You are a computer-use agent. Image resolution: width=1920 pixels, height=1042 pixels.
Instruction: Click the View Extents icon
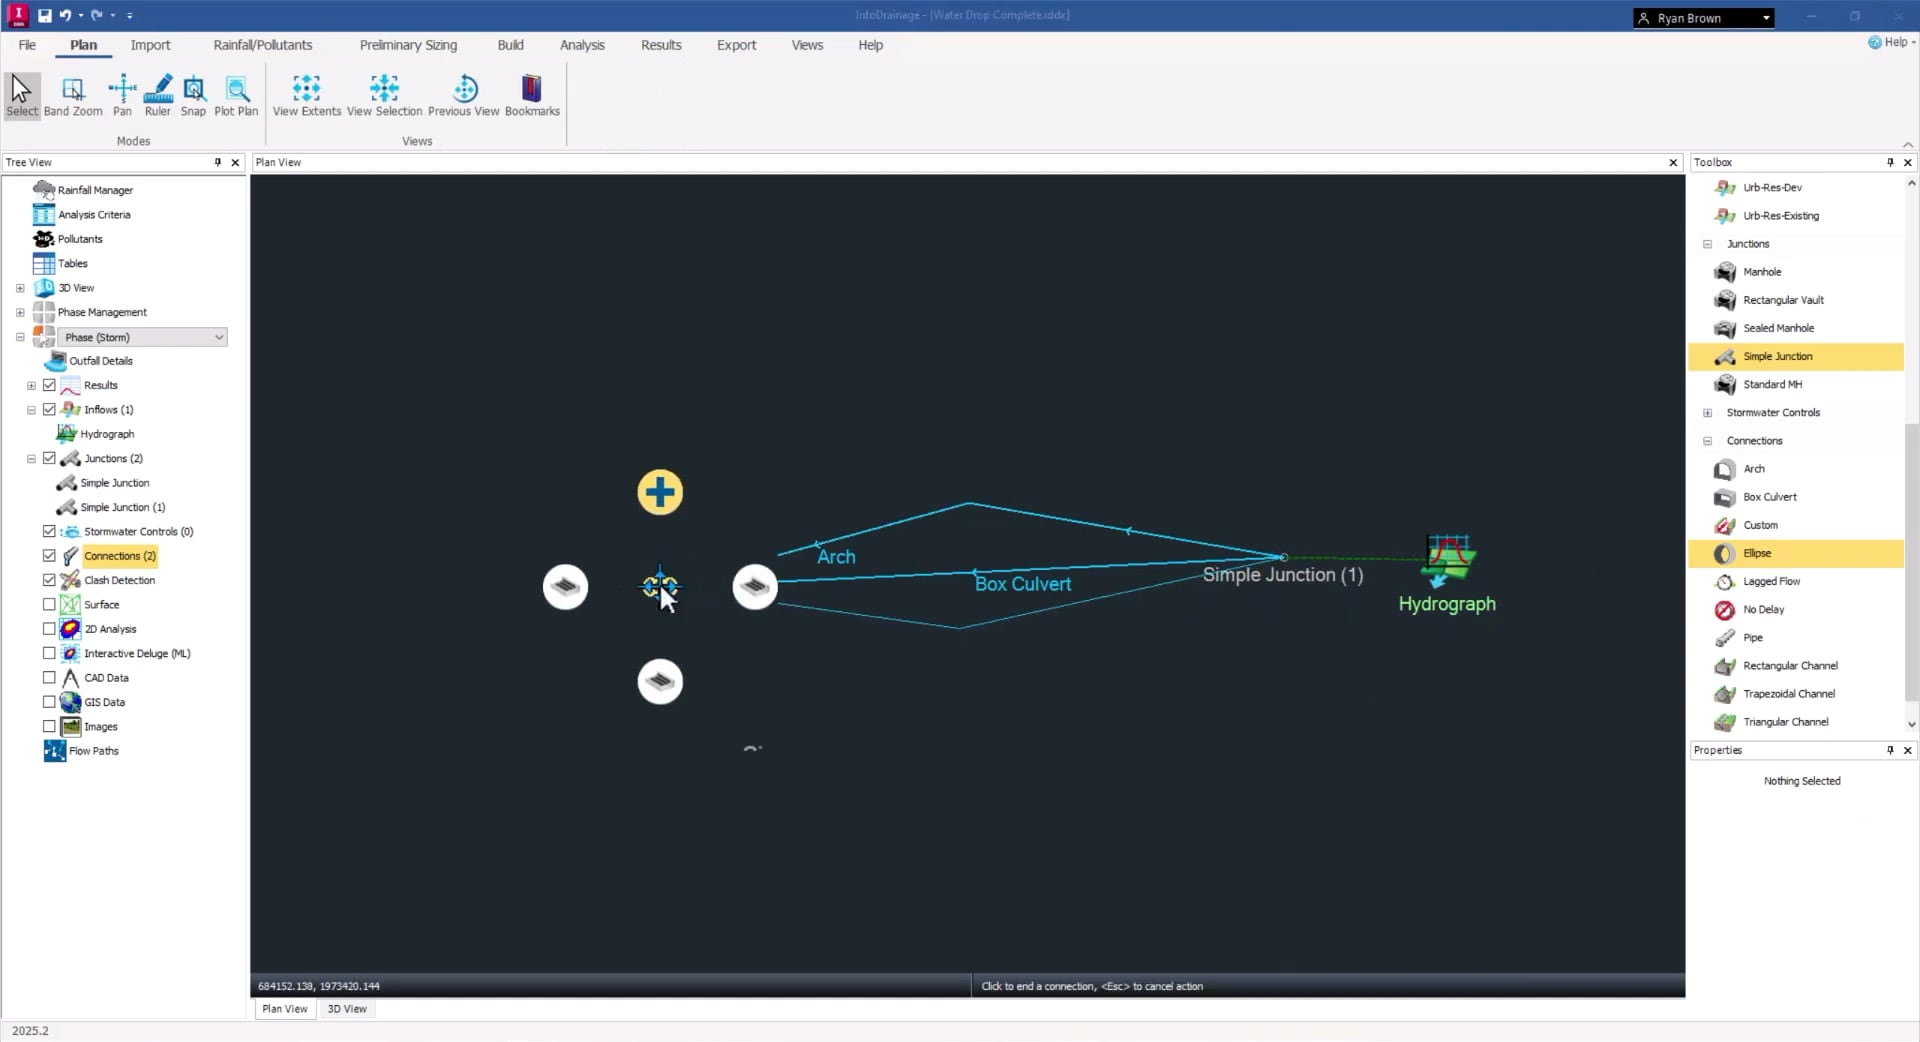(x=306, y=96)
